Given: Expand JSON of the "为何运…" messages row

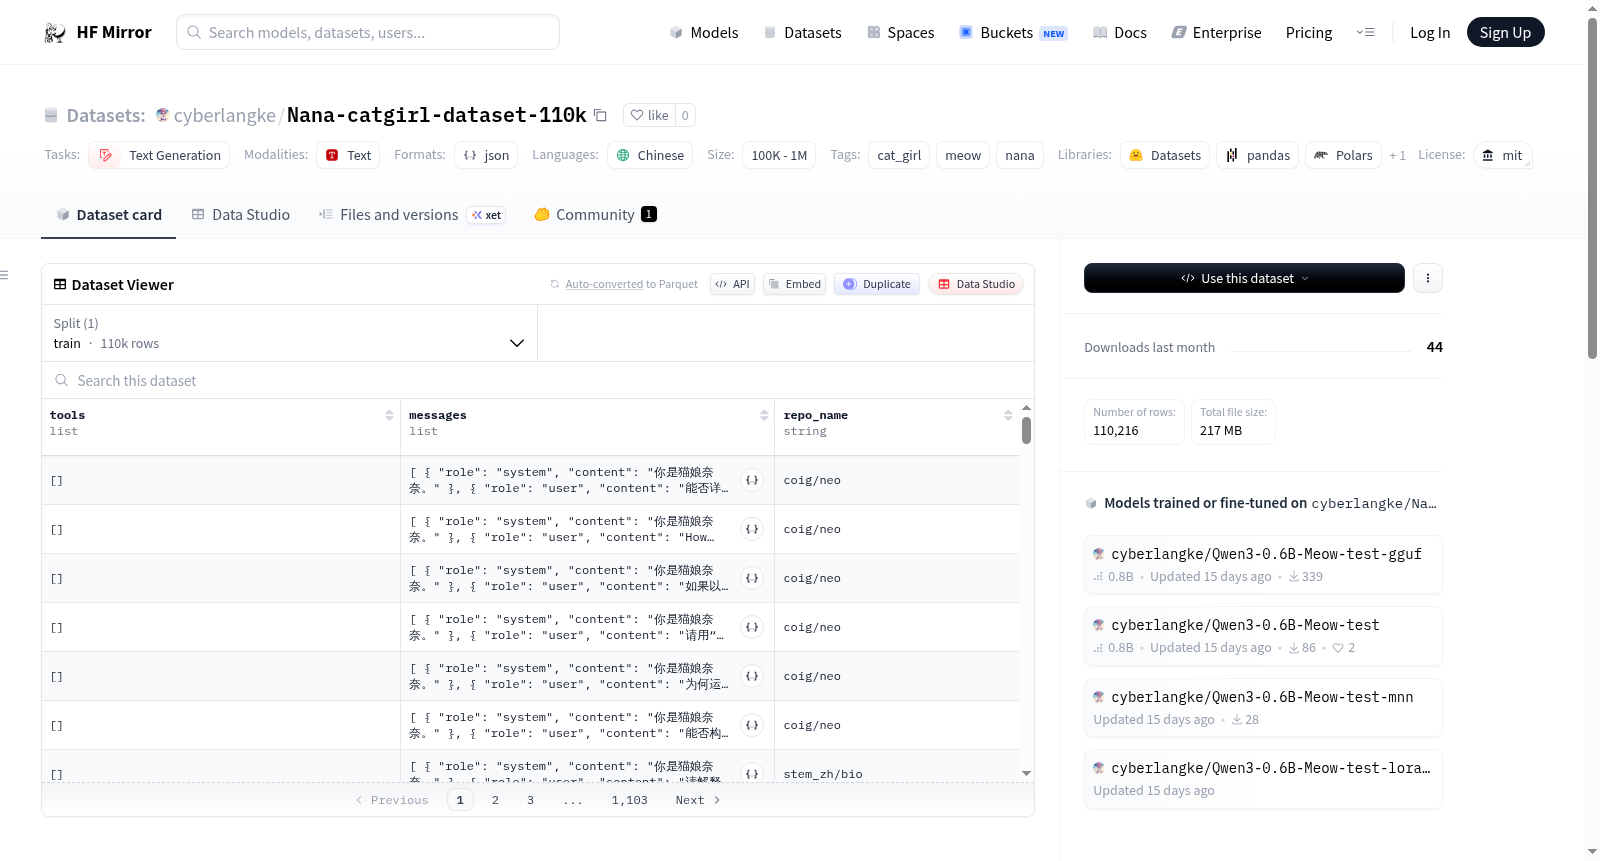Looking at the screenshot, I should (x=752, y=676).
